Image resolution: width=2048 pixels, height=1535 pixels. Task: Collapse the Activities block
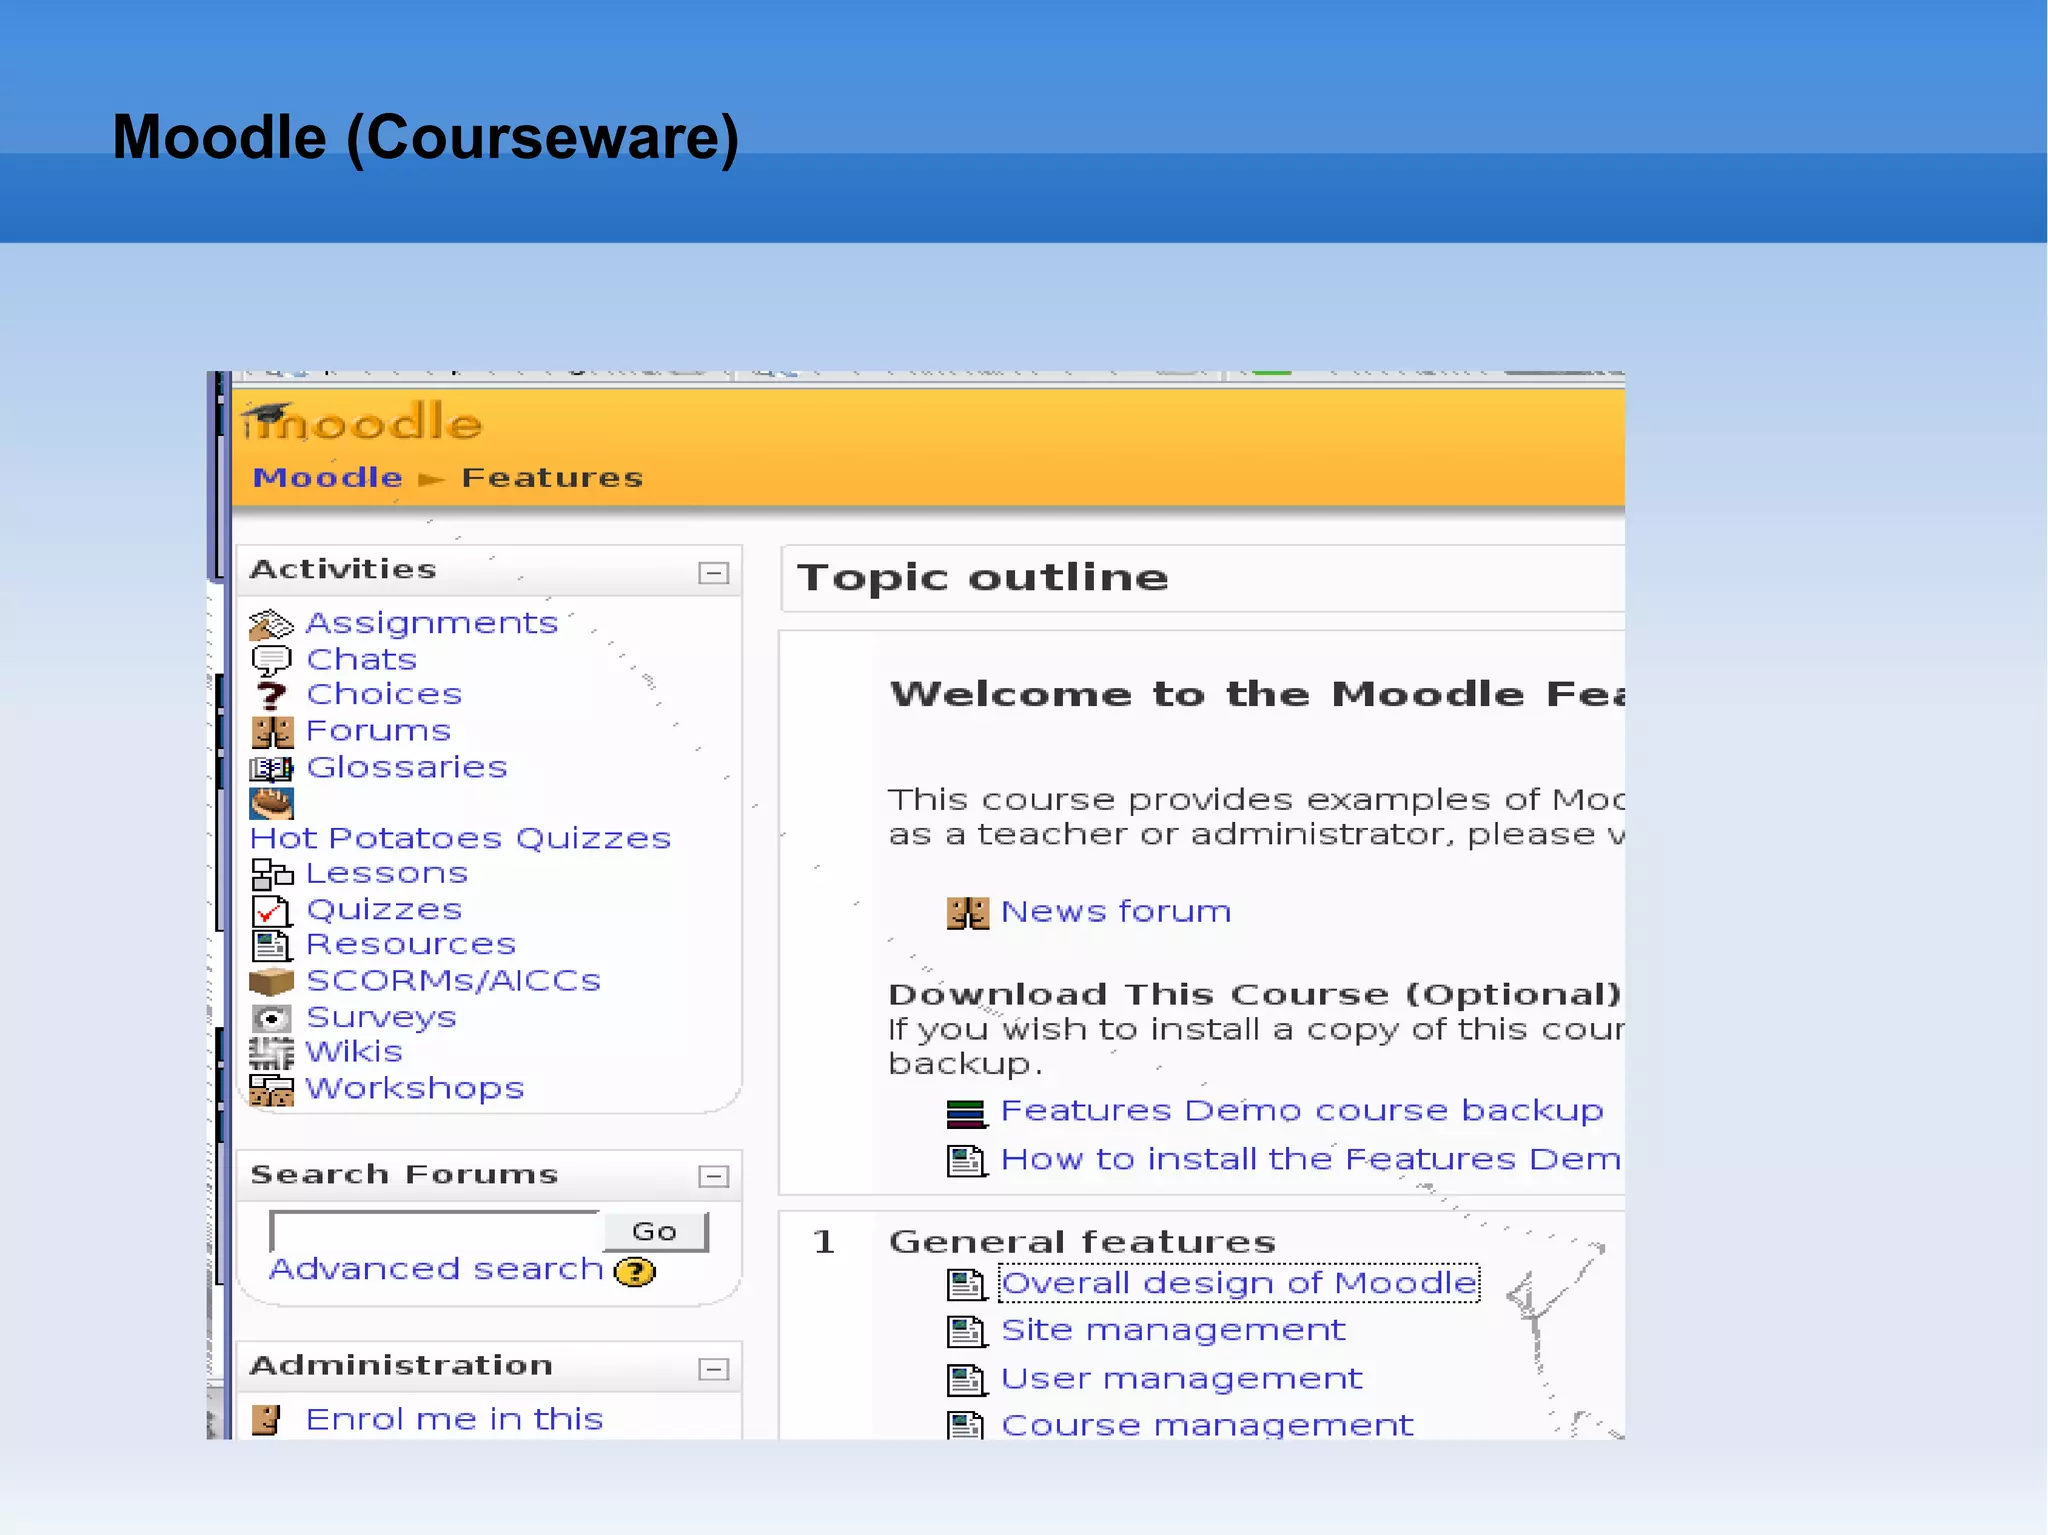[713, 573]
